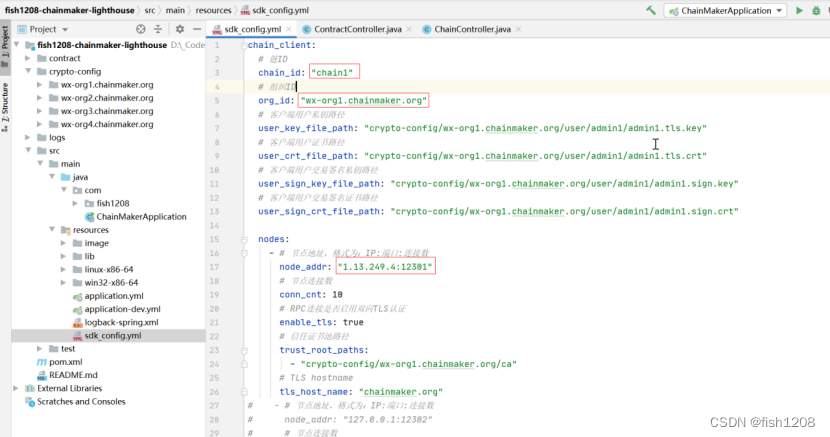This screenshot has width=830, height=437.
Task: Click fish1208-chainmaker-lighthouse breadcrumb in navigation bar
Action: (x=69, y=10)
